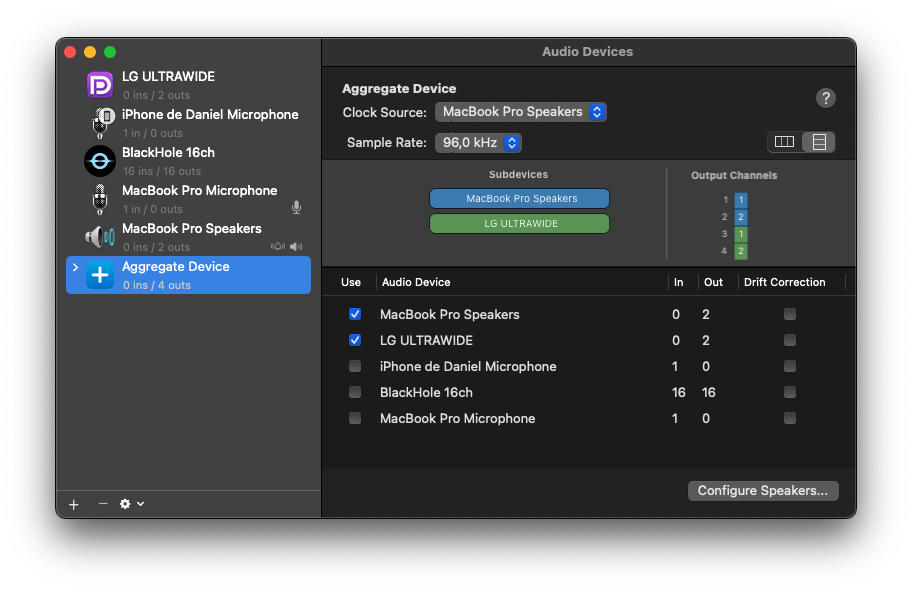912x592 pixels.
Task: Select BlackHole 16ch in the sidebar
Action: click(x=188, y=161)
